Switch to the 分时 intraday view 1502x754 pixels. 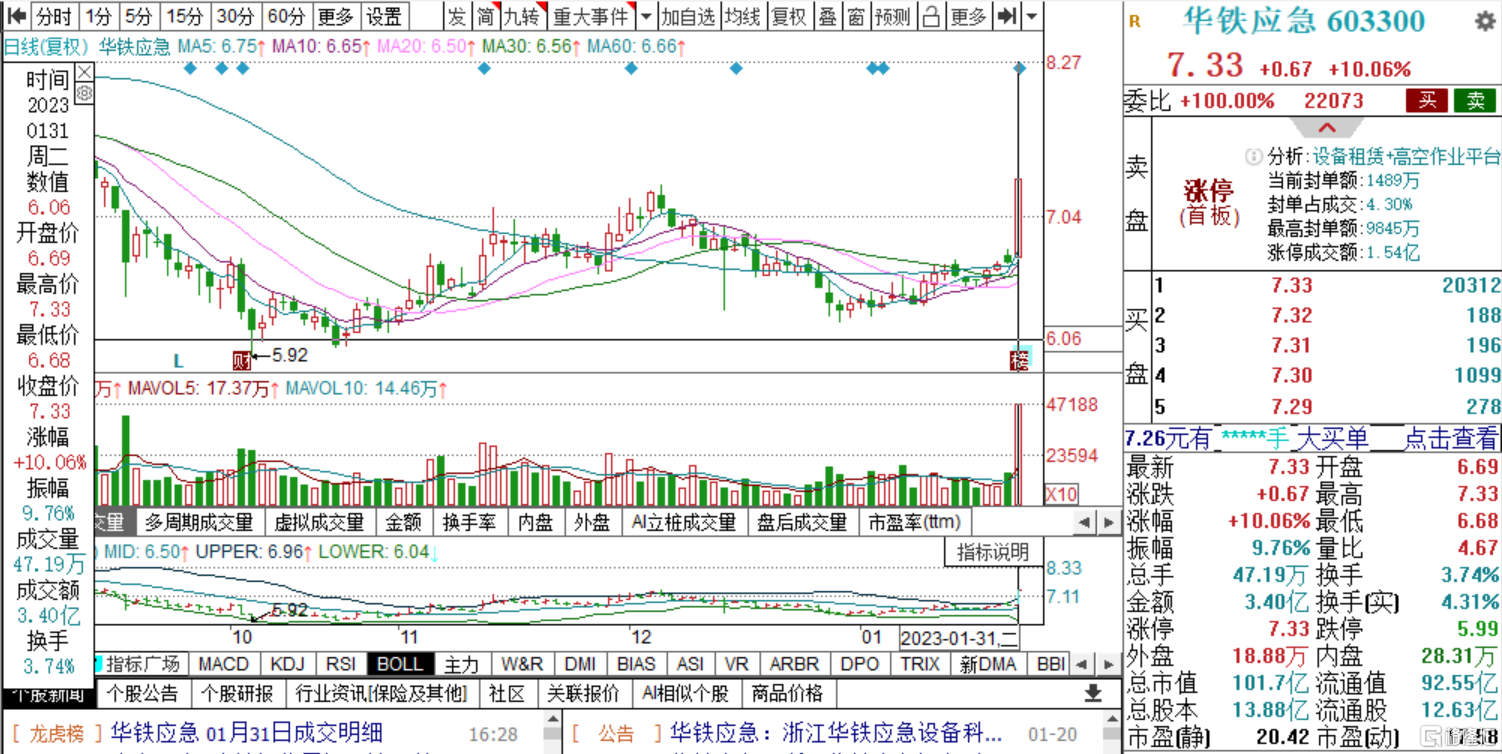pyautogui.click(x=55, y=16)
